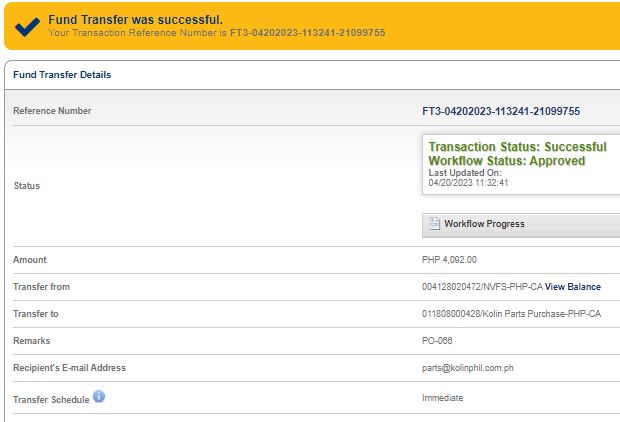Click the Status row label
The width and height of the screenshot is (620, 422).
27,186
